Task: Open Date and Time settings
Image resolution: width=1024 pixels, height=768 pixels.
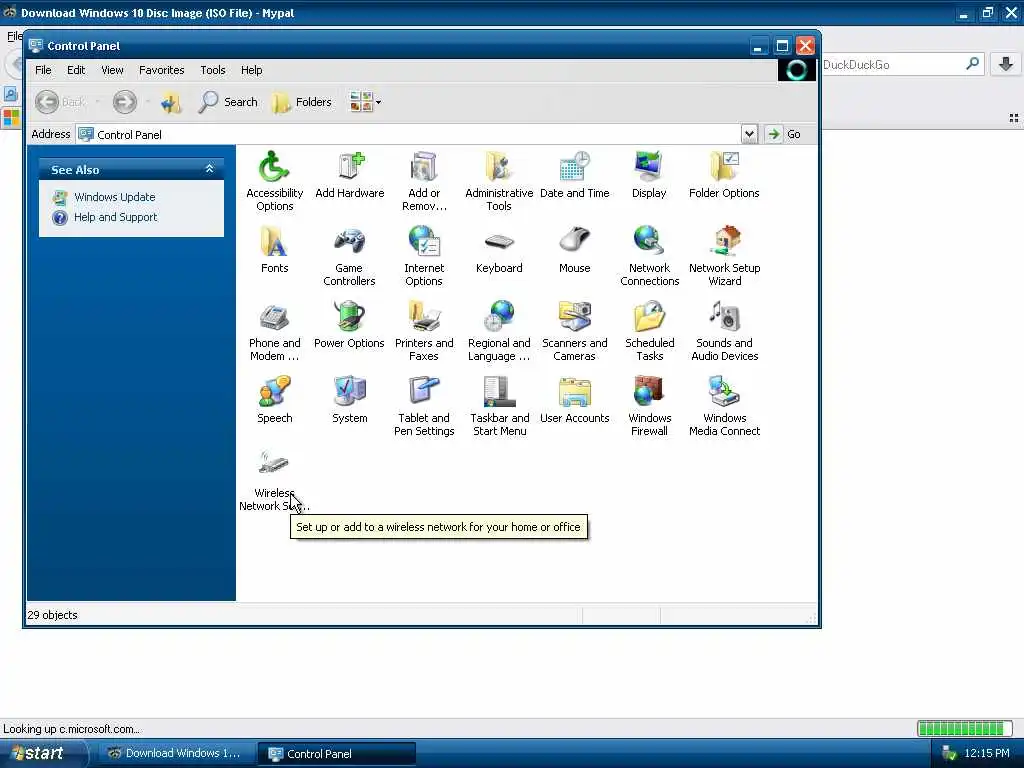Action: 575,174
